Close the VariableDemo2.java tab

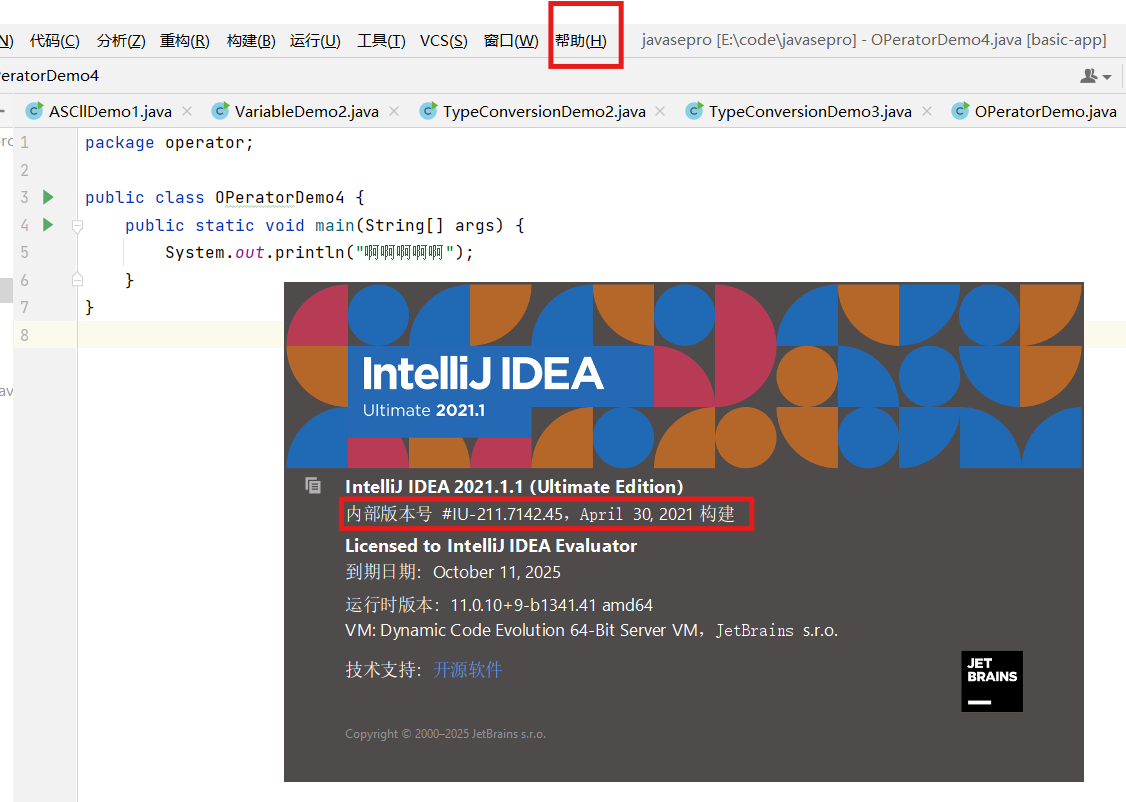point(394,111)
